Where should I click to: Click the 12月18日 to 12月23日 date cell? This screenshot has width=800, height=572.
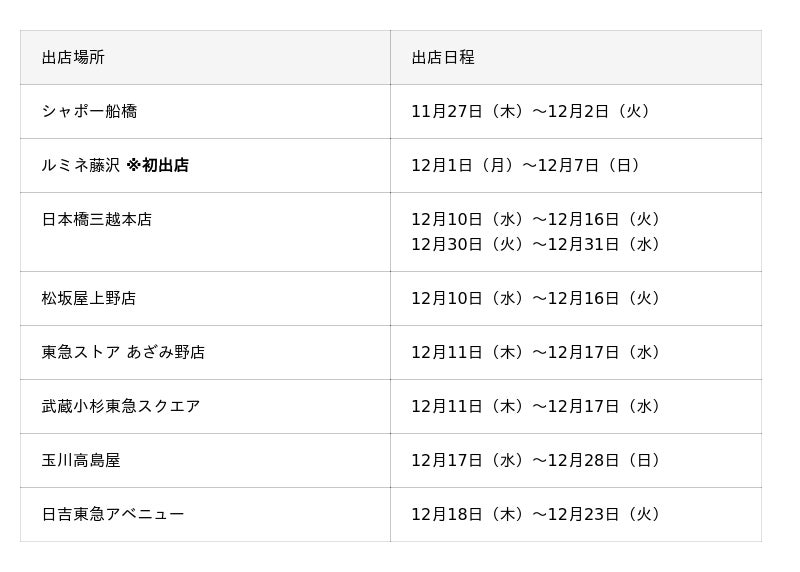click(538, 515)
